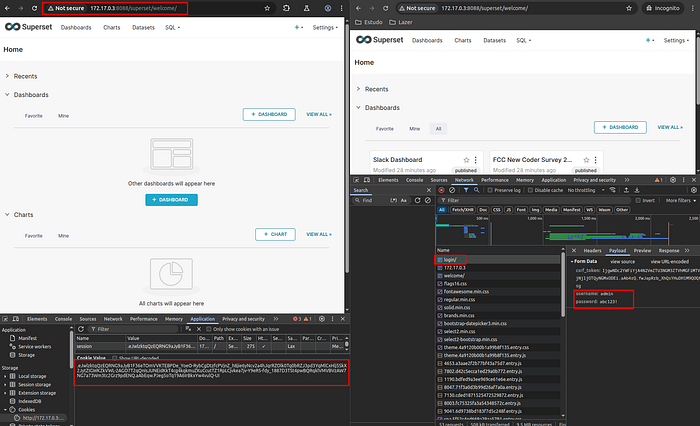This screenshot has width=700, height=426.
Task: Expand Recents section in left window
Action: (x=7, y=76)
